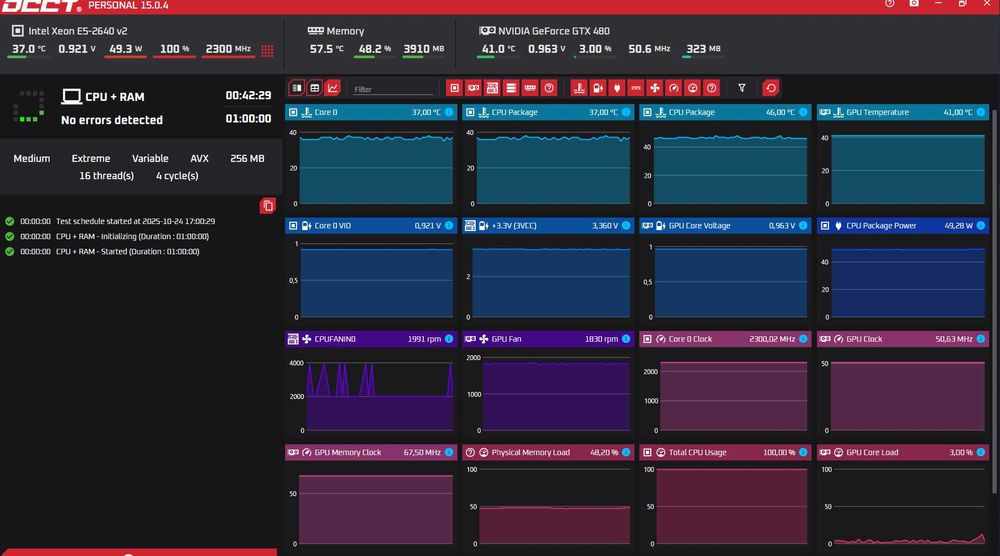Click the 4 cycle(s) setting
Image resolution: width=1000 pixels, height=556 pixels.
[177, 176]
